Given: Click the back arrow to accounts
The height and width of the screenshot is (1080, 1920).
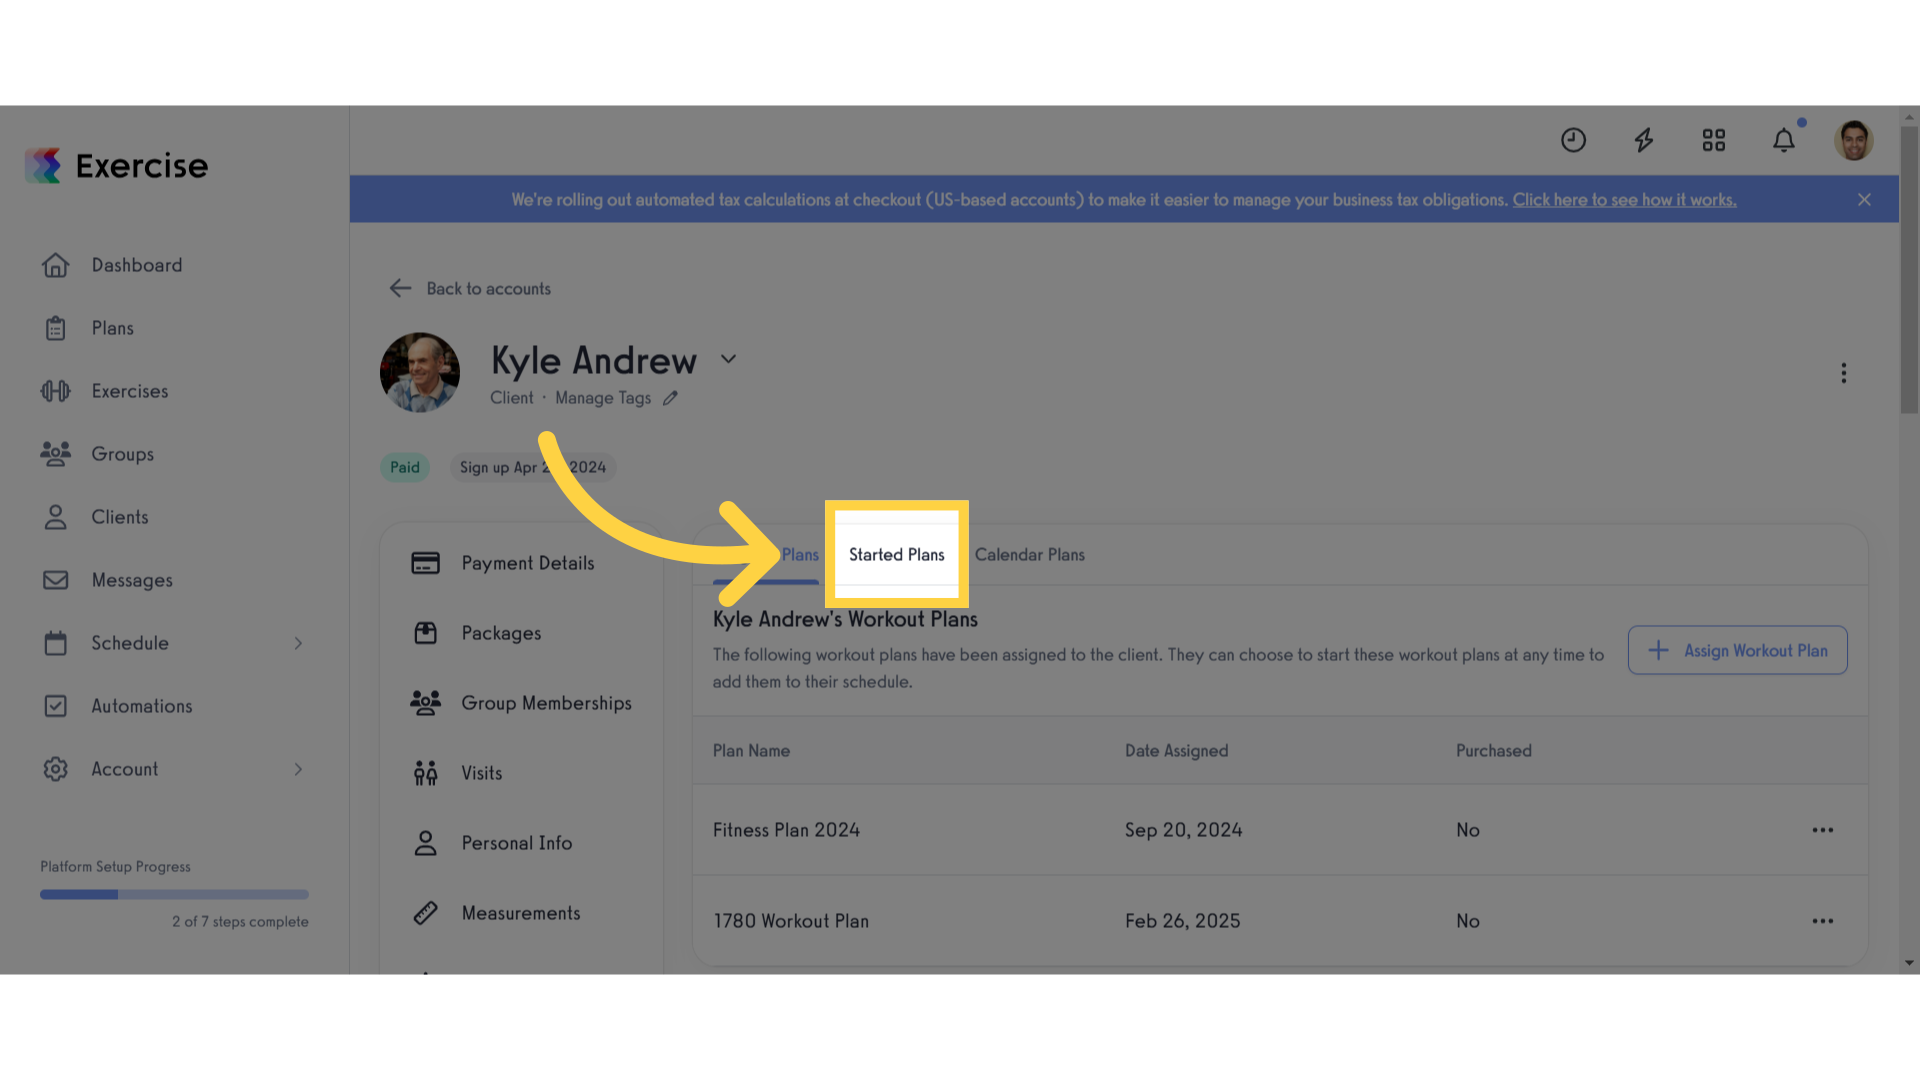Looking at the screenshot, I should click(400, 288).
